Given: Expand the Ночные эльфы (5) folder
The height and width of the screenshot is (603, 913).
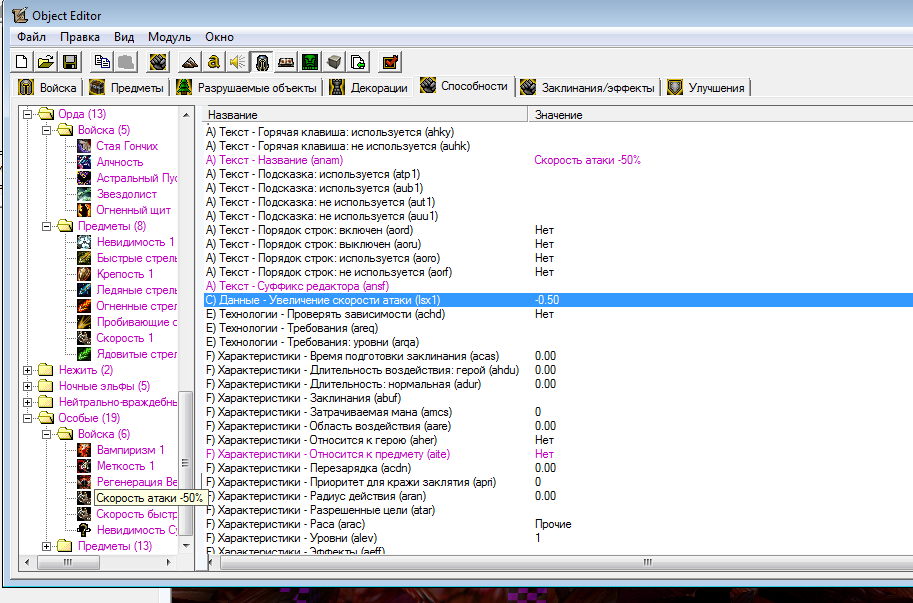Looking at the screenshot, I should click(27, 386).
